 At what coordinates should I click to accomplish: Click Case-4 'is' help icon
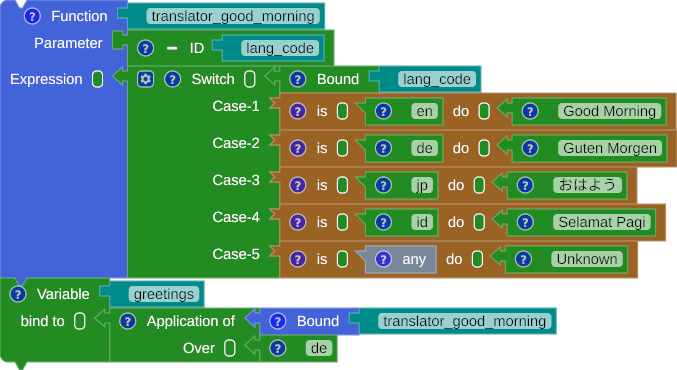[297, 222]
